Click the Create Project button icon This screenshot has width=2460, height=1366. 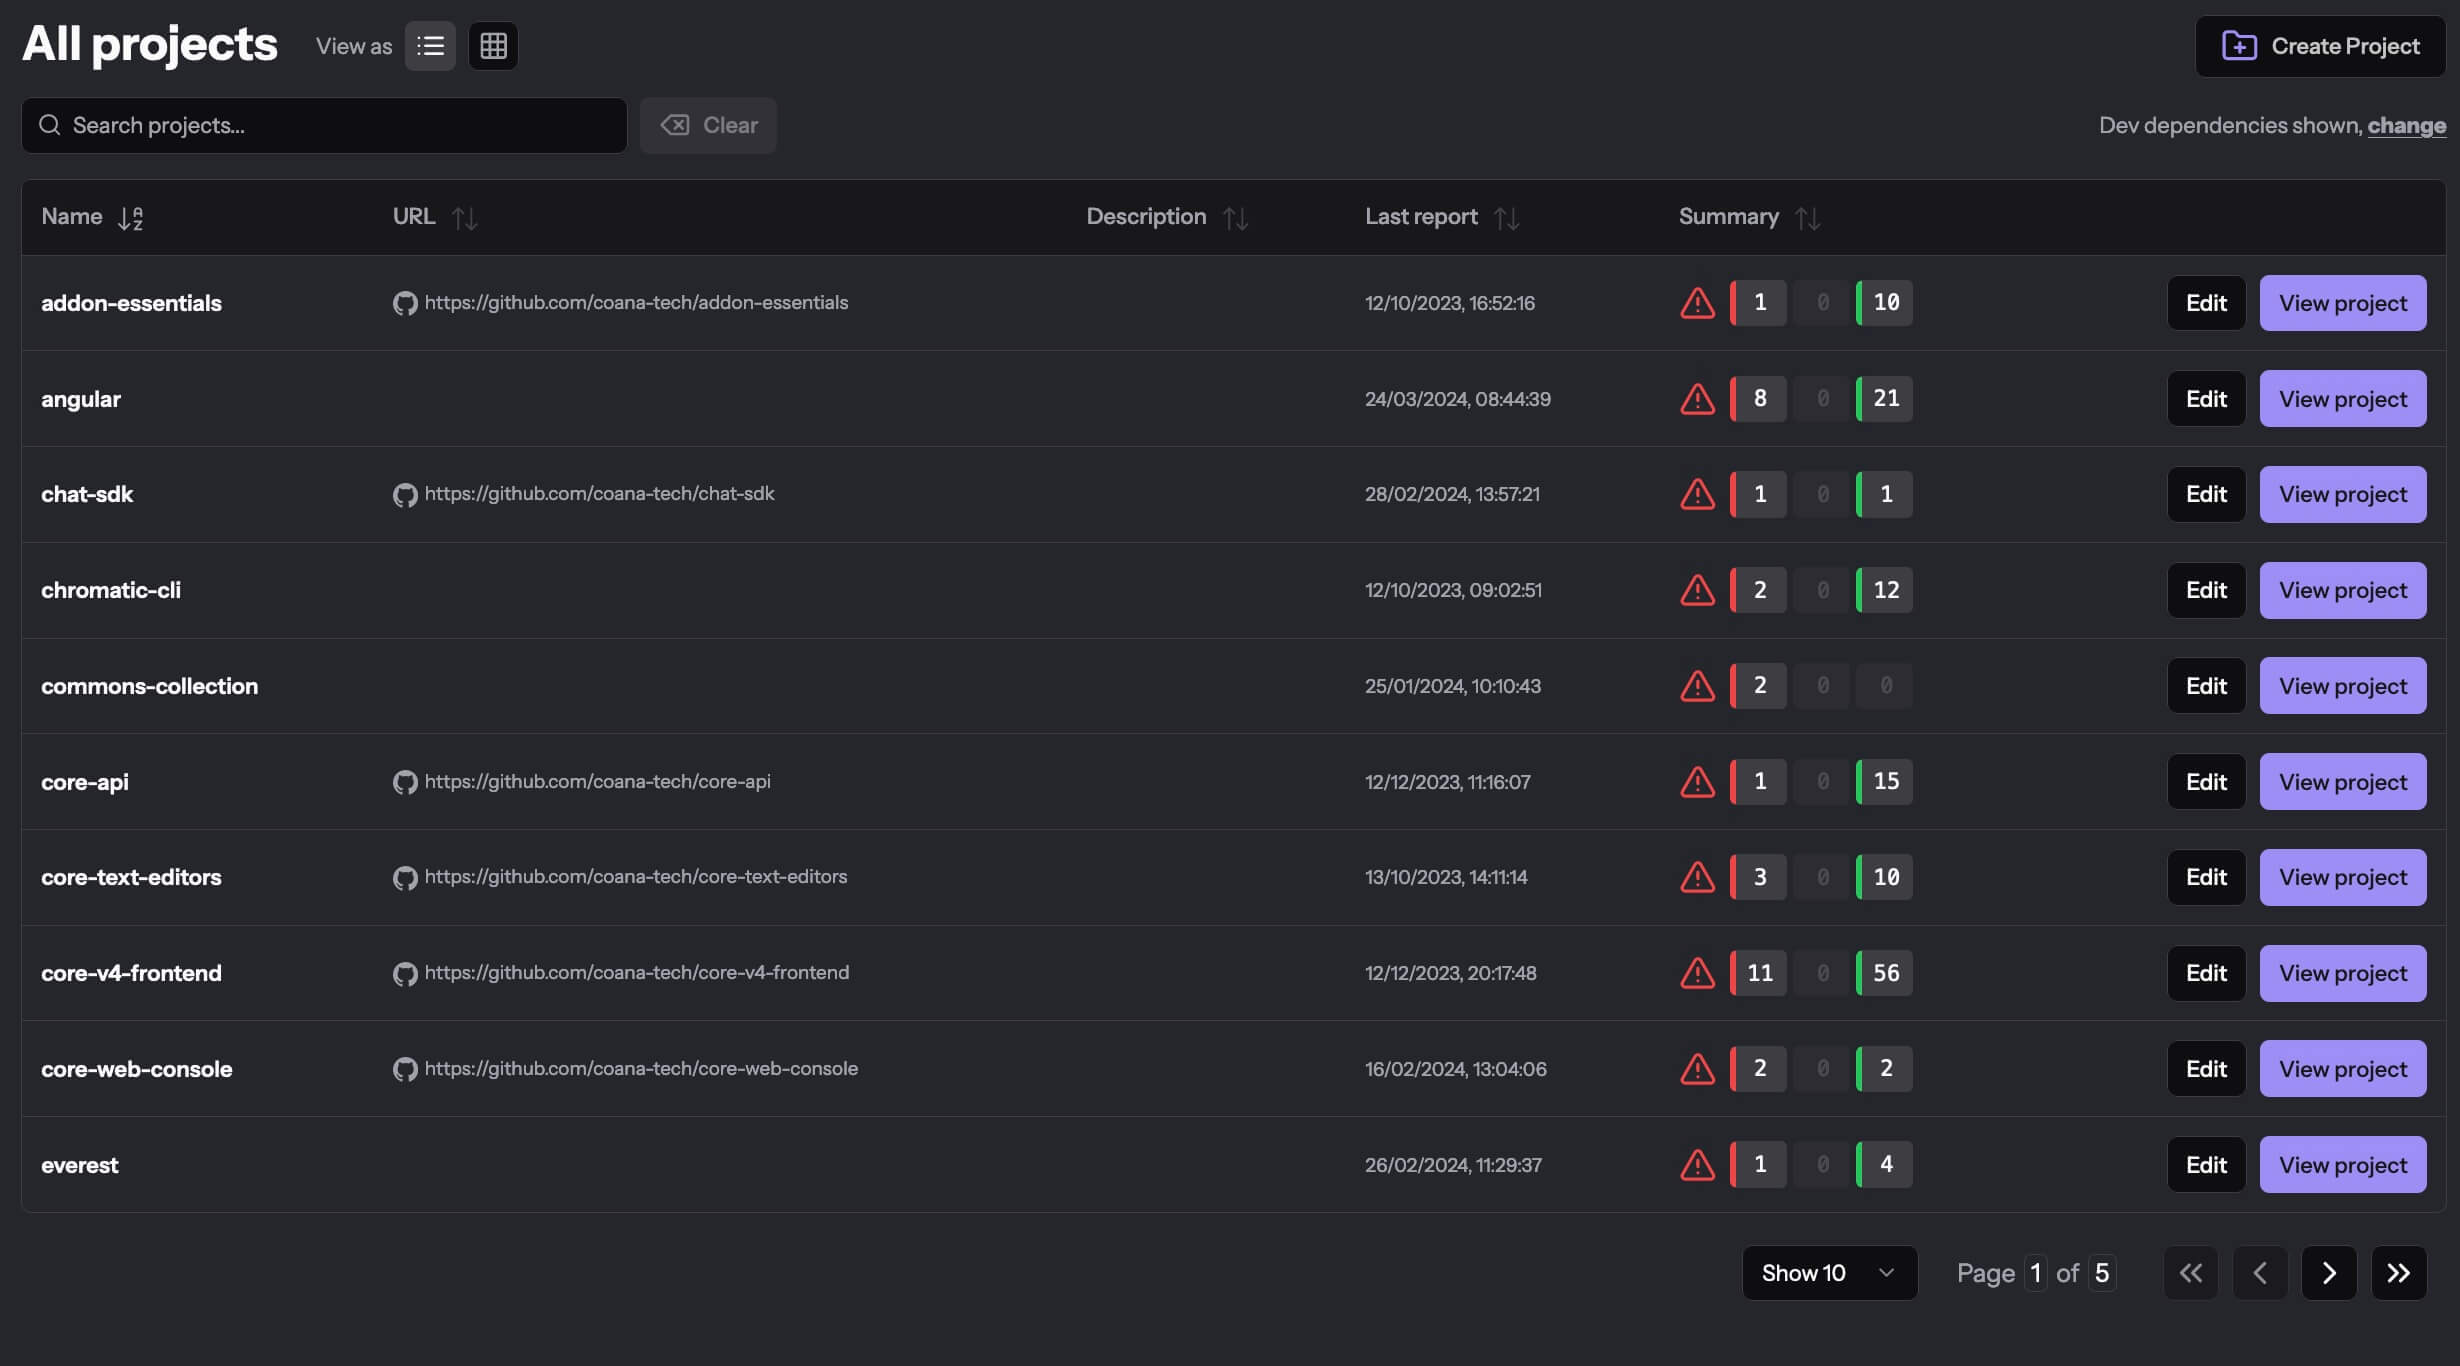click(2238, 45)
